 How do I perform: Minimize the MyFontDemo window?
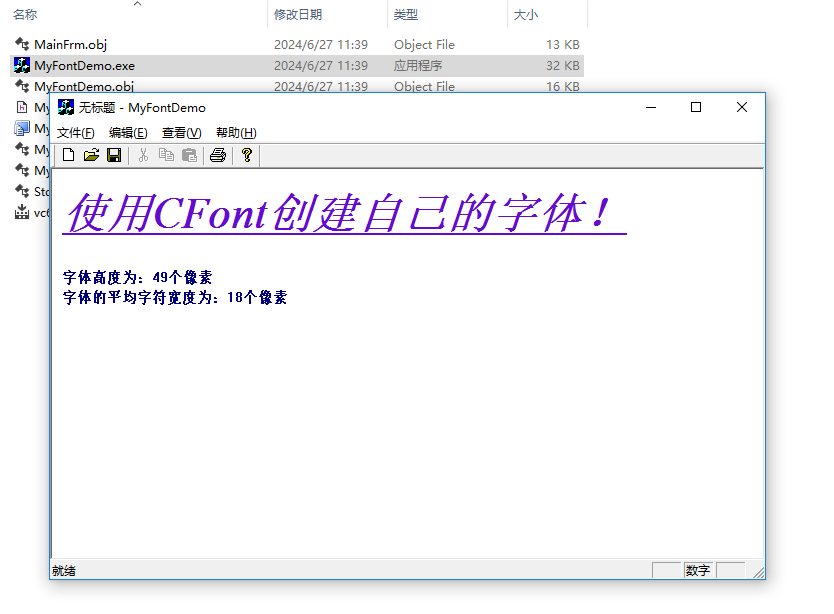click(x=650, y=107)
